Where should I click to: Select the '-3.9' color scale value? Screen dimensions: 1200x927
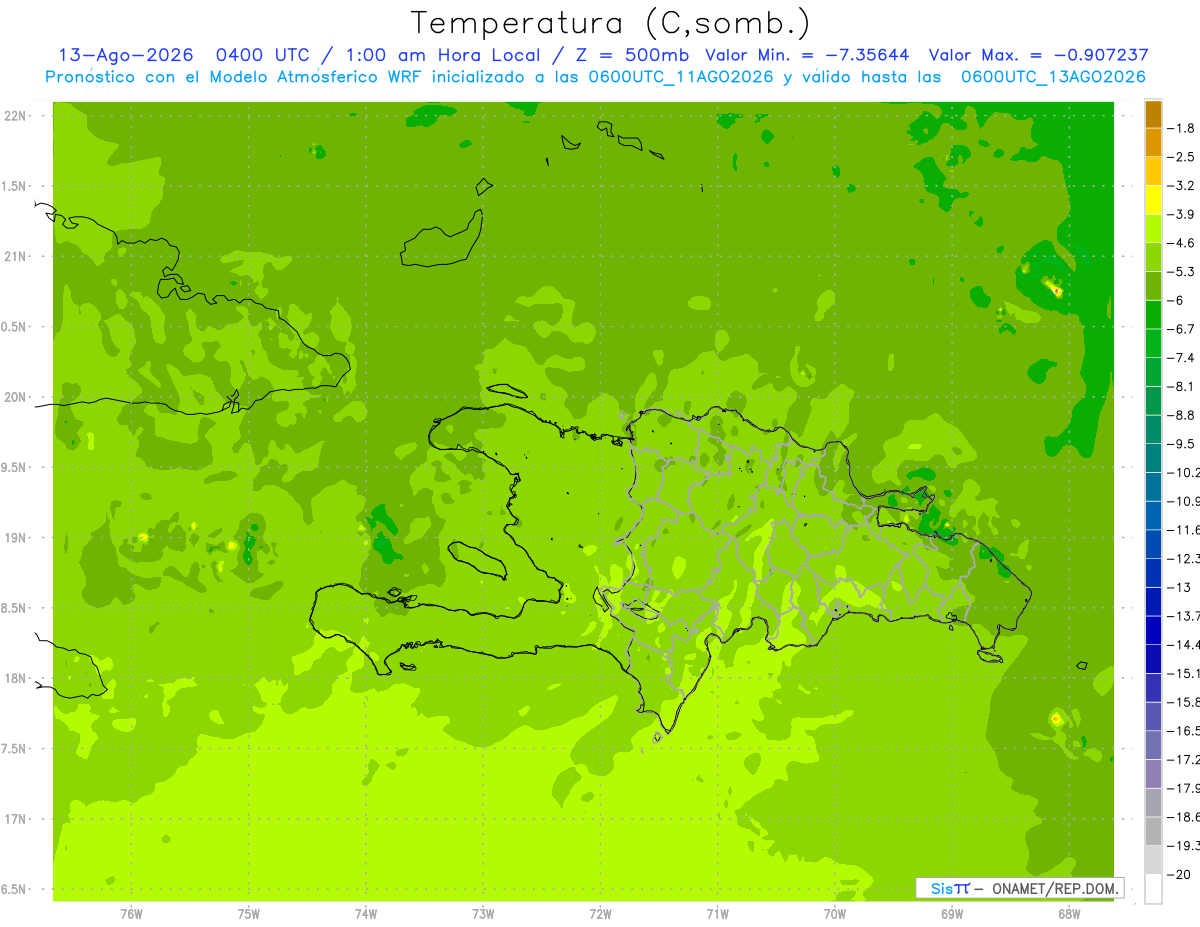click(x=1183, y=214)
